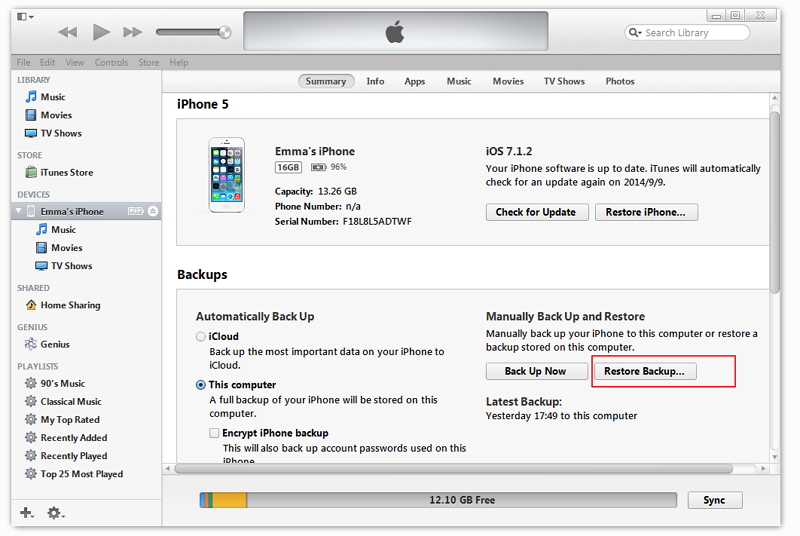Click the horizontal scrollbar left arrow

(167, 468)
